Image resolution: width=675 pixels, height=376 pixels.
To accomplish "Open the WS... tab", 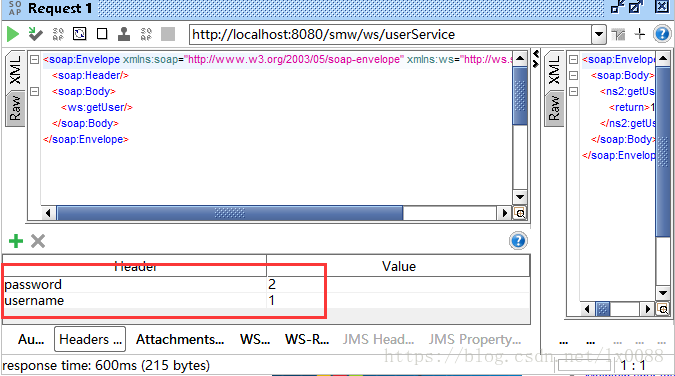I will [x=255, y=339].
